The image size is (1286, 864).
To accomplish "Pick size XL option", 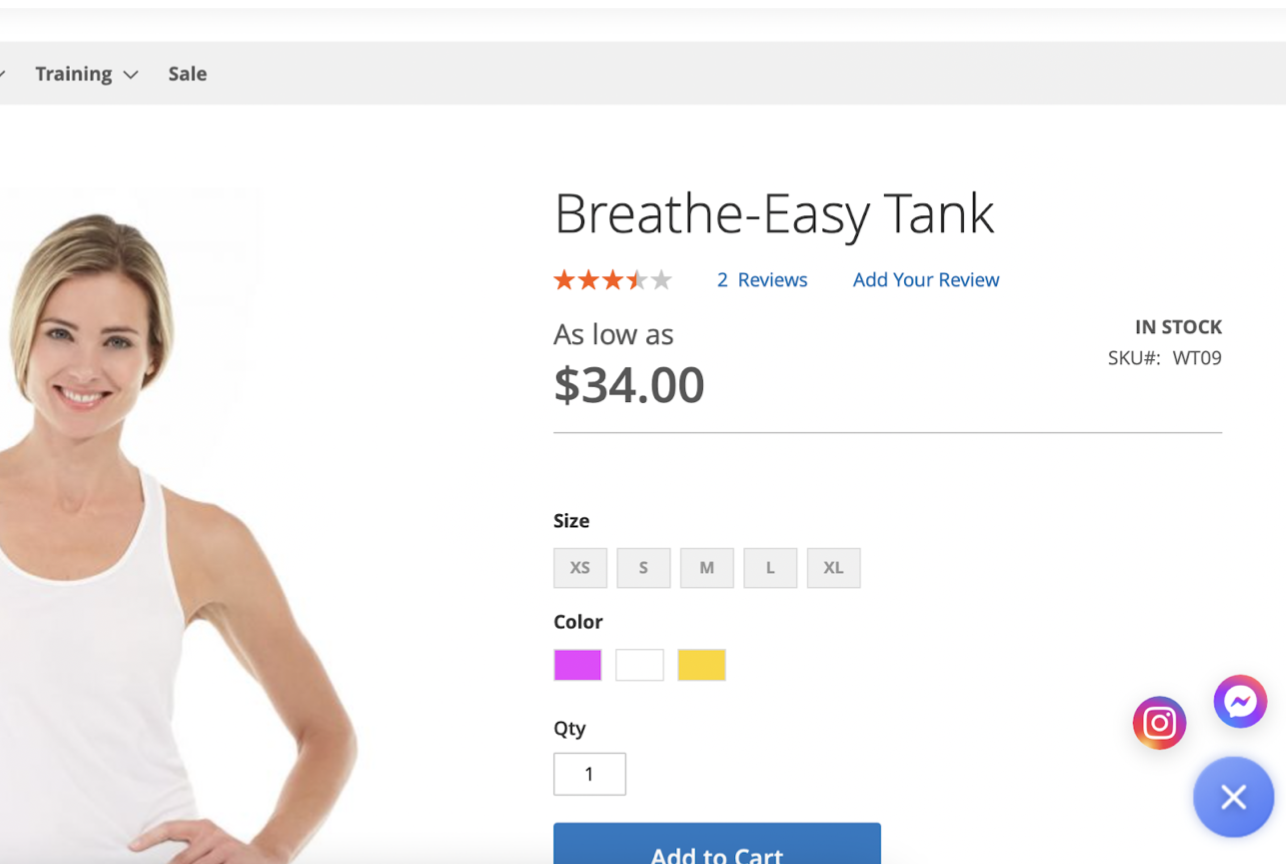I will [x=833, y=568].
